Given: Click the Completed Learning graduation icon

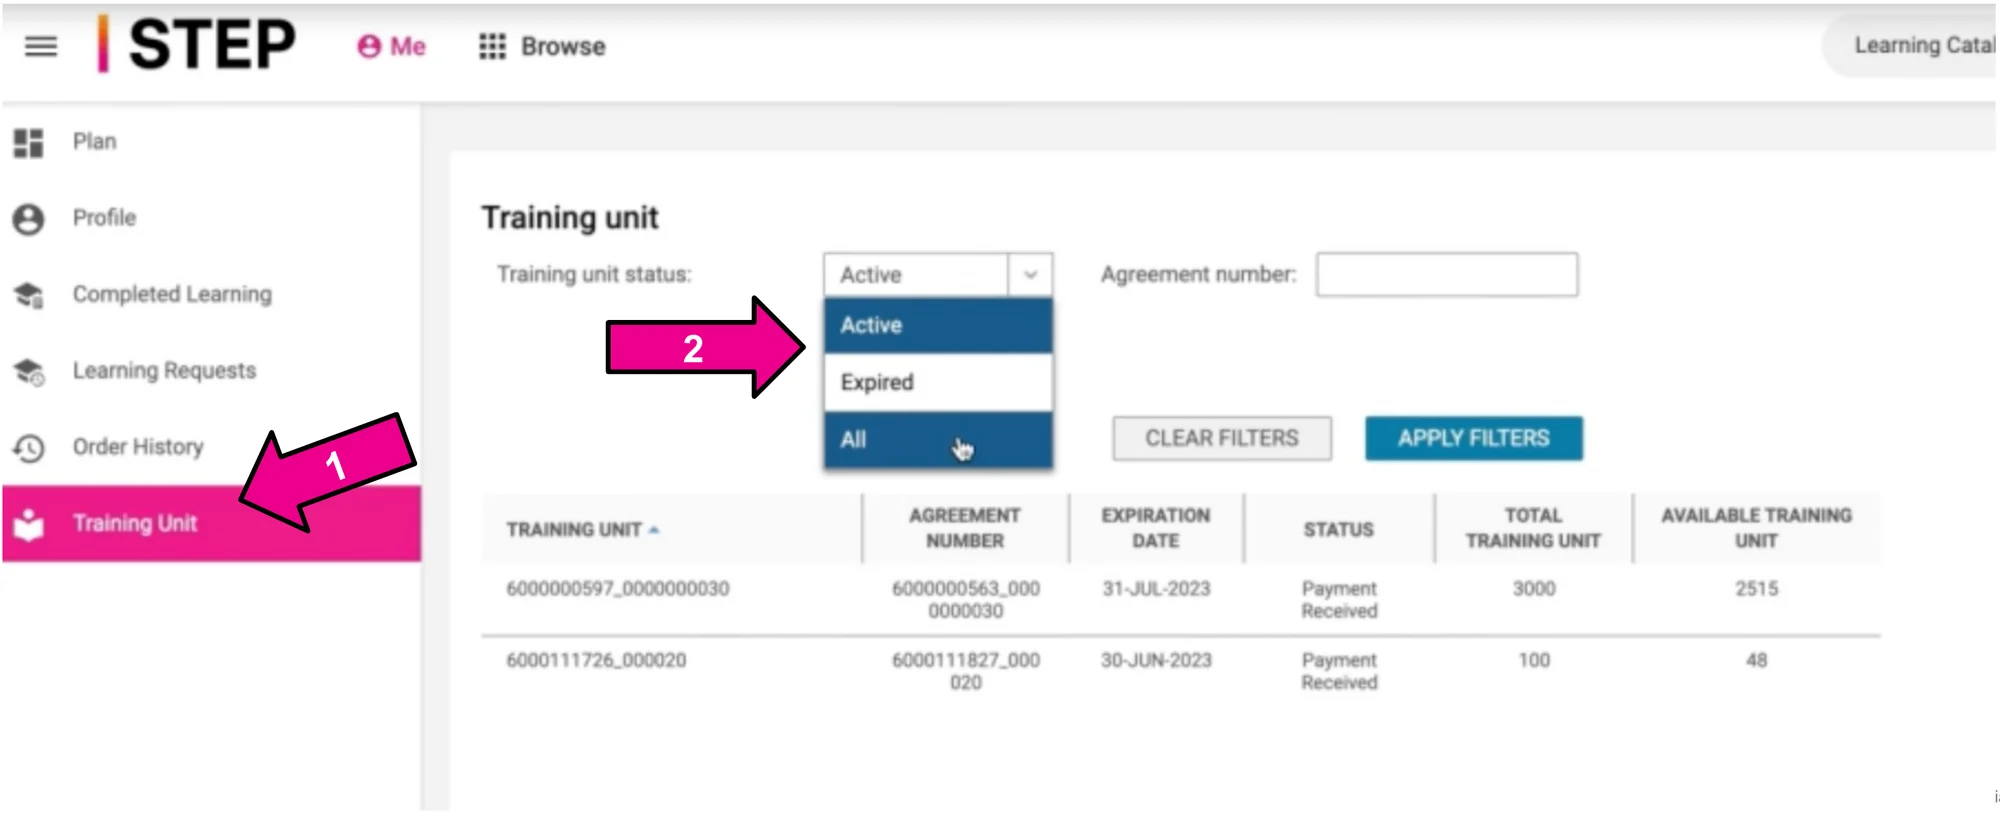Looking at the screenshot, I should [x=29, y=295].
